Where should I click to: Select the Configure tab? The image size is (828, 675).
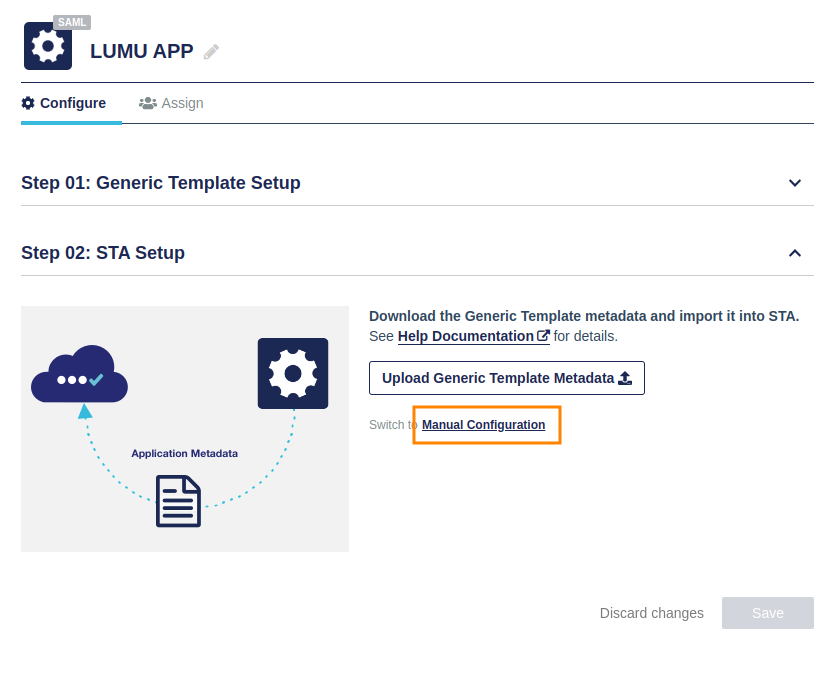(x=64, y=103)
